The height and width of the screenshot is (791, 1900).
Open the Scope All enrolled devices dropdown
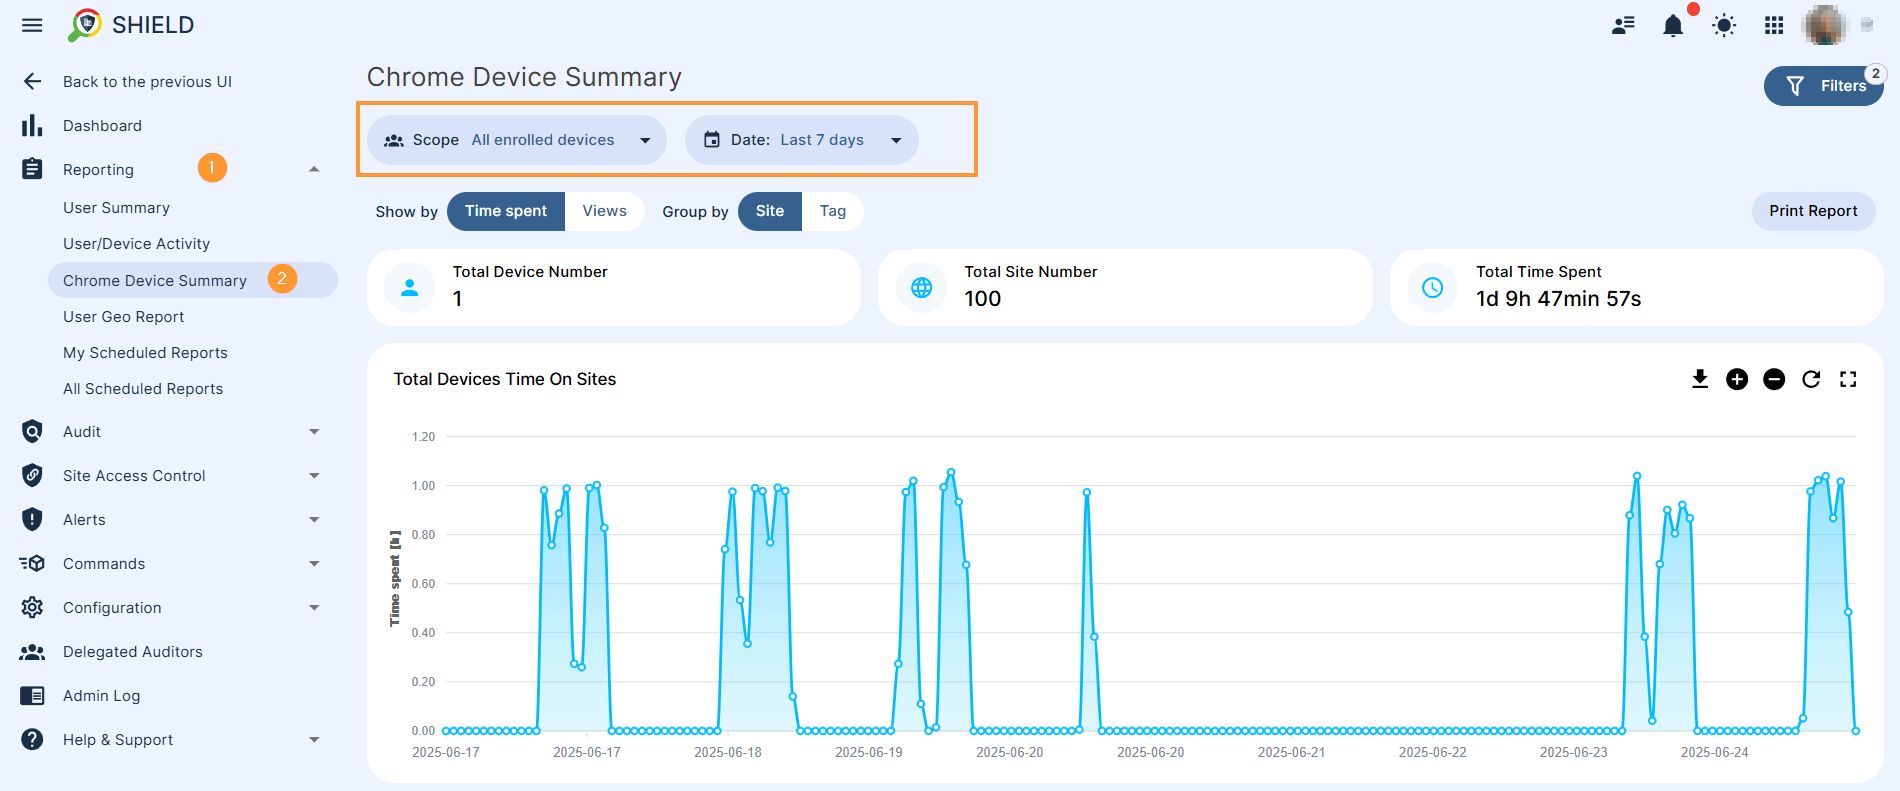[x=517, y=140]
